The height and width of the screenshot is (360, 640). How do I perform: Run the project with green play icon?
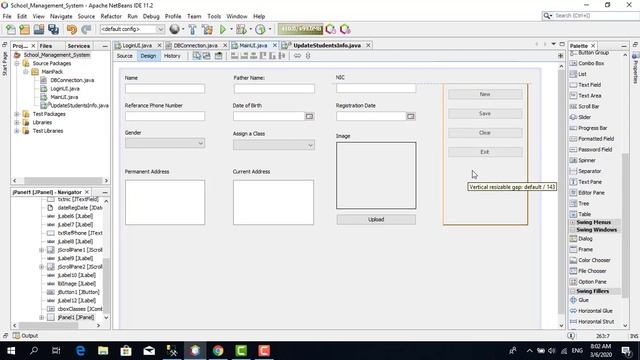coord(223,29)
